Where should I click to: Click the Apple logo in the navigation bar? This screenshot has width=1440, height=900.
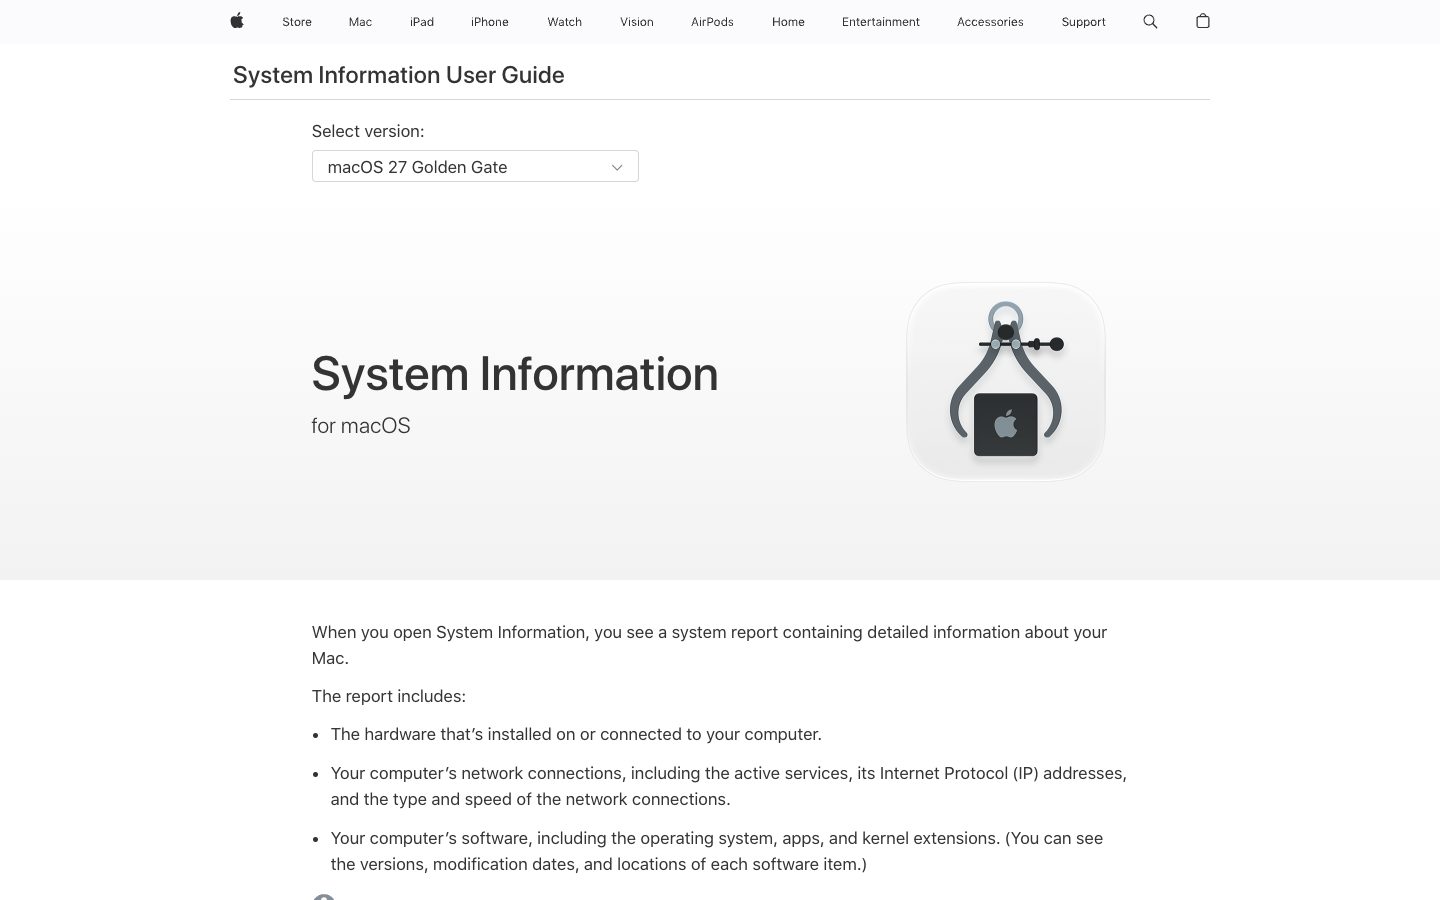click(237, 21)
